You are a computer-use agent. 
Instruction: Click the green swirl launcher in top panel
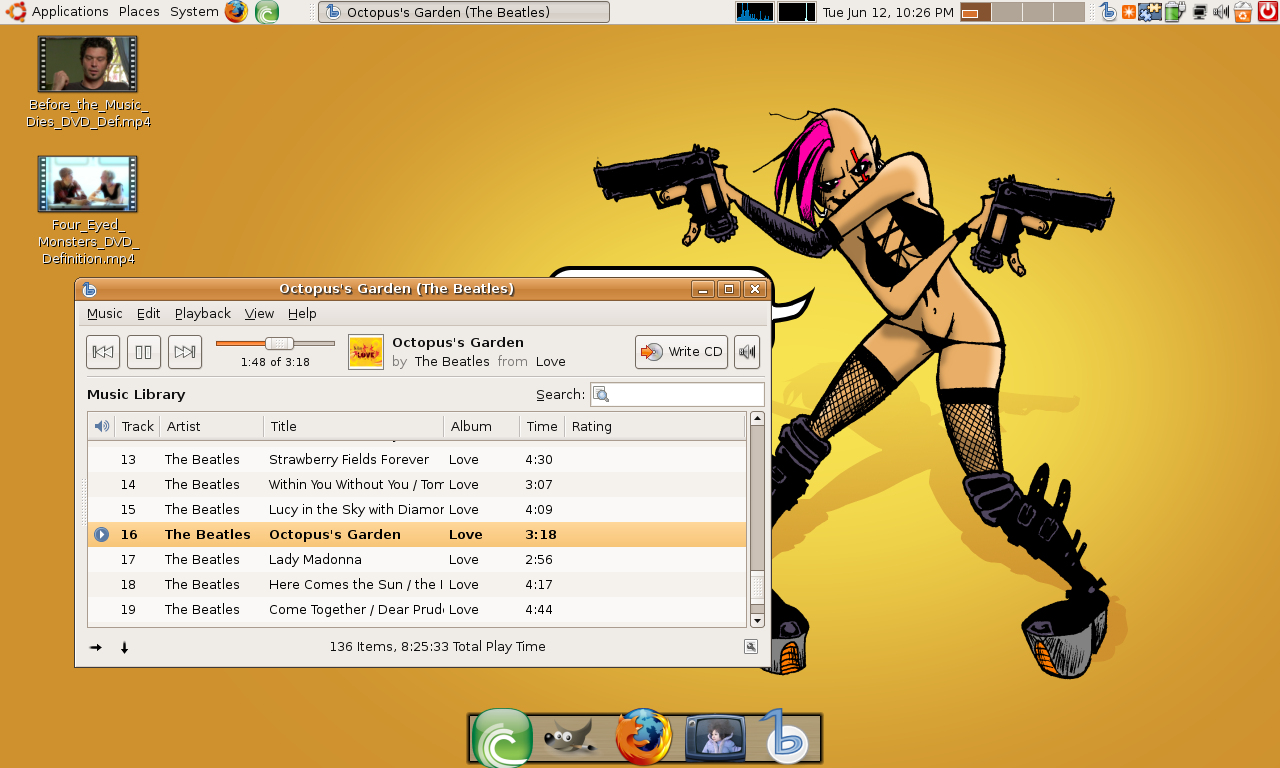(267, 12)
